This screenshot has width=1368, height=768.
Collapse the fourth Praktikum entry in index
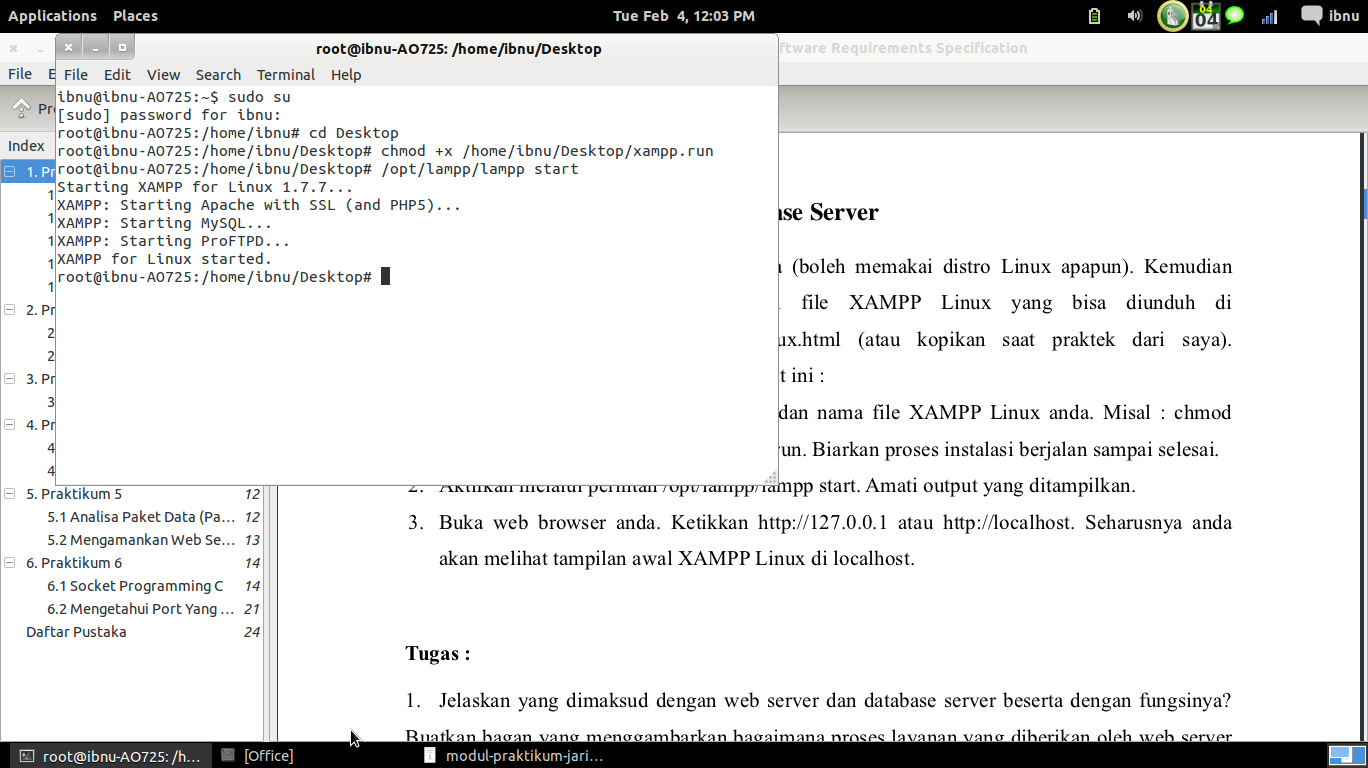point(9,425)
